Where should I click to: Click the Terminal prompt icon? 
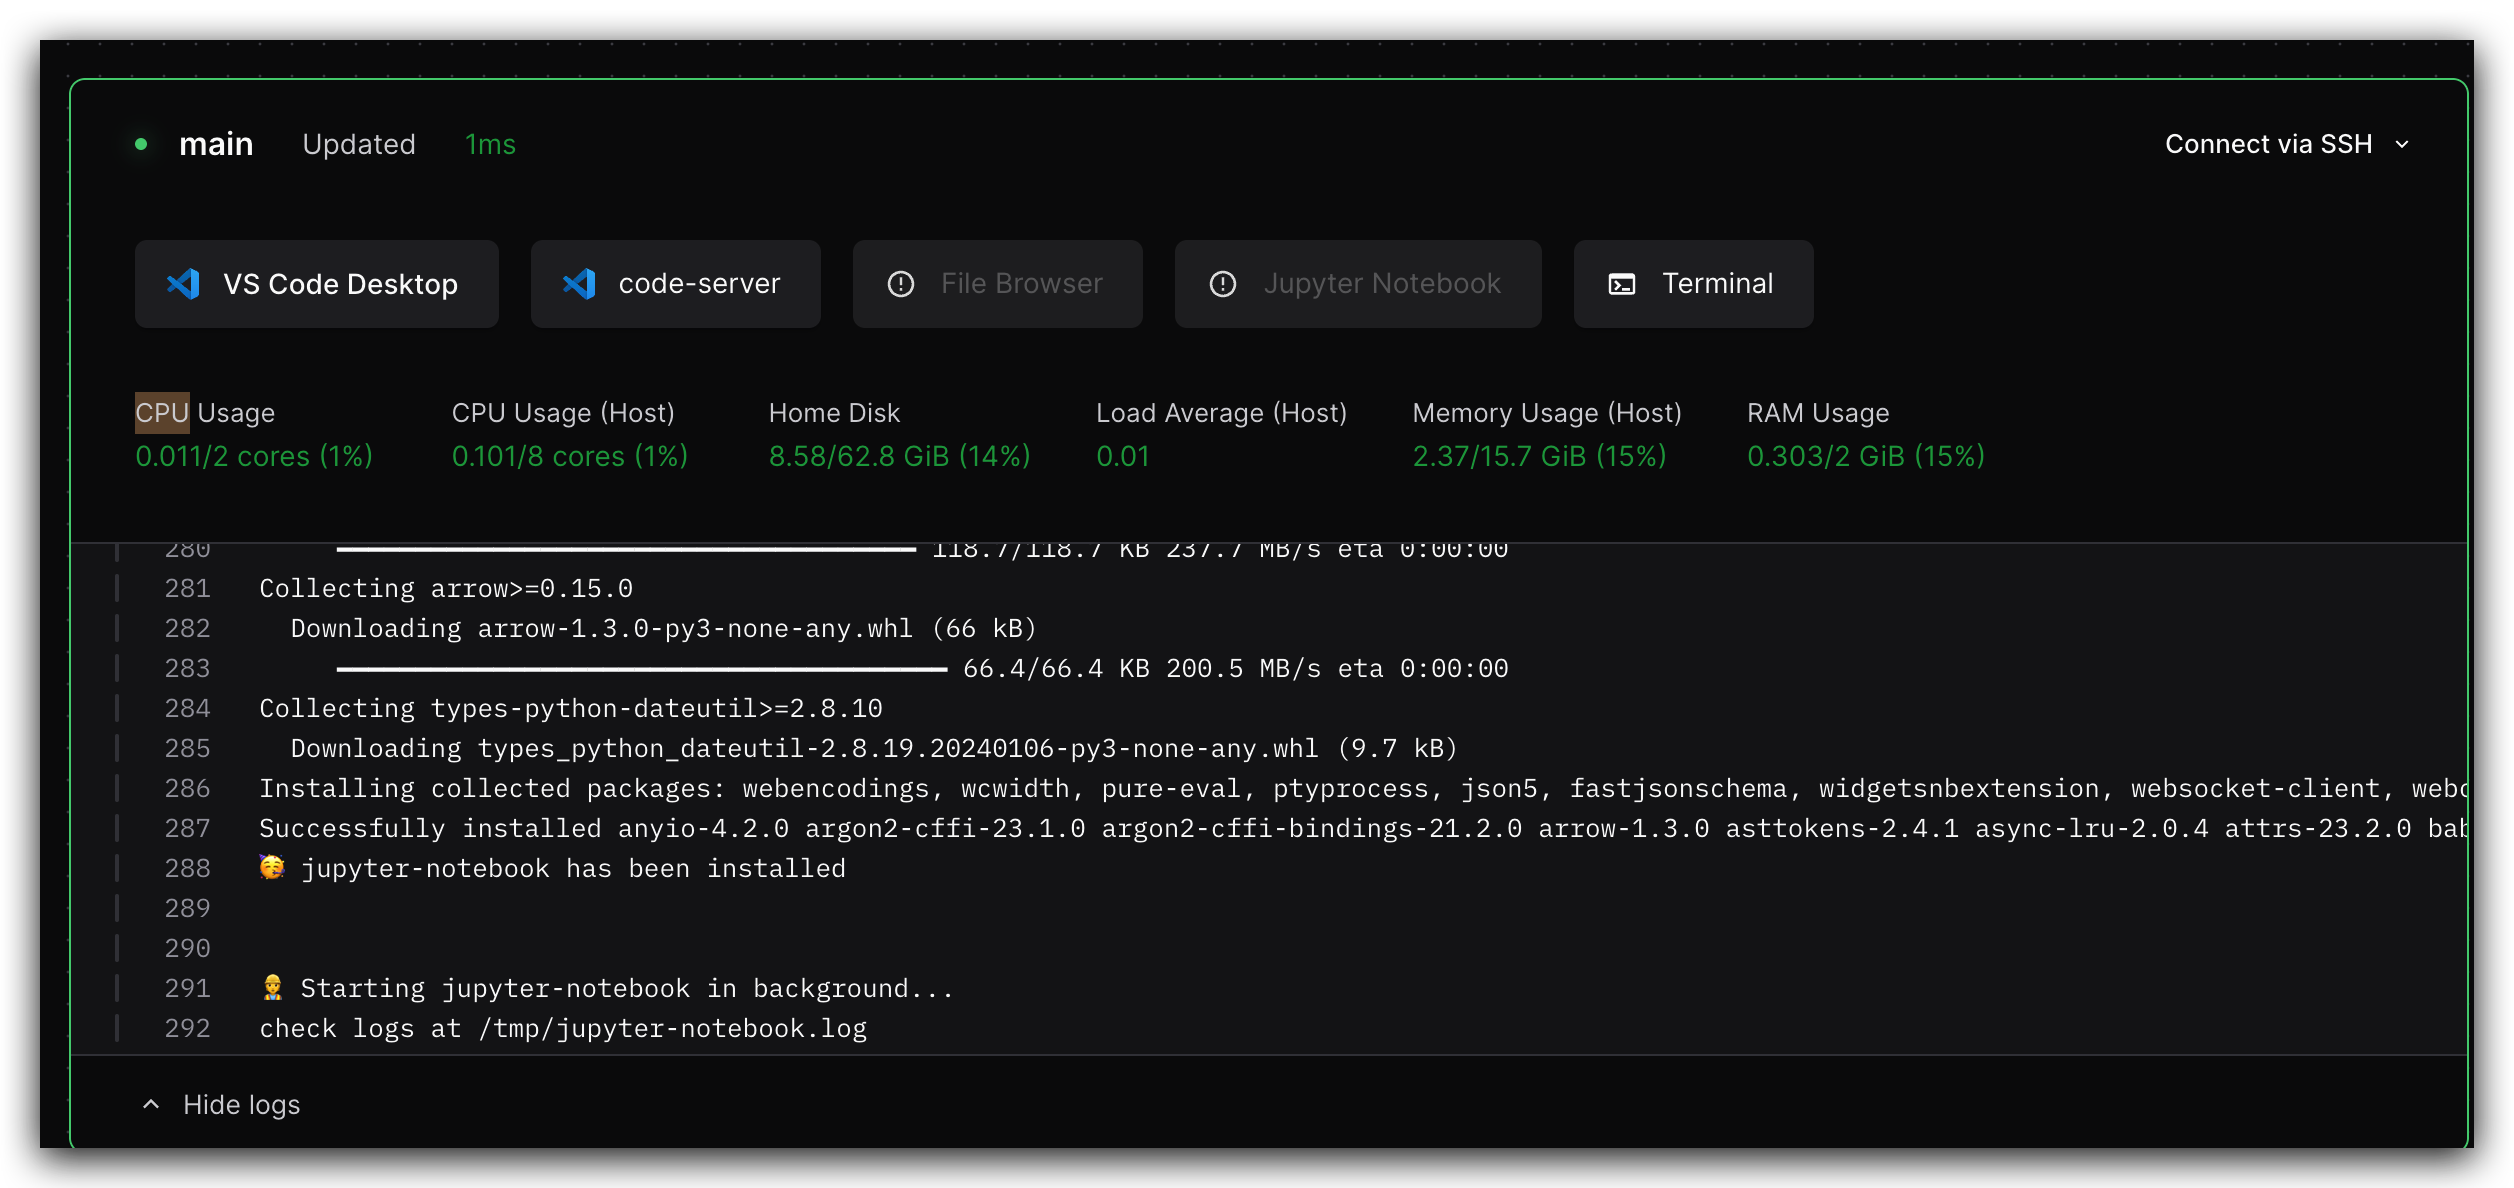(x=1622, y=284)
